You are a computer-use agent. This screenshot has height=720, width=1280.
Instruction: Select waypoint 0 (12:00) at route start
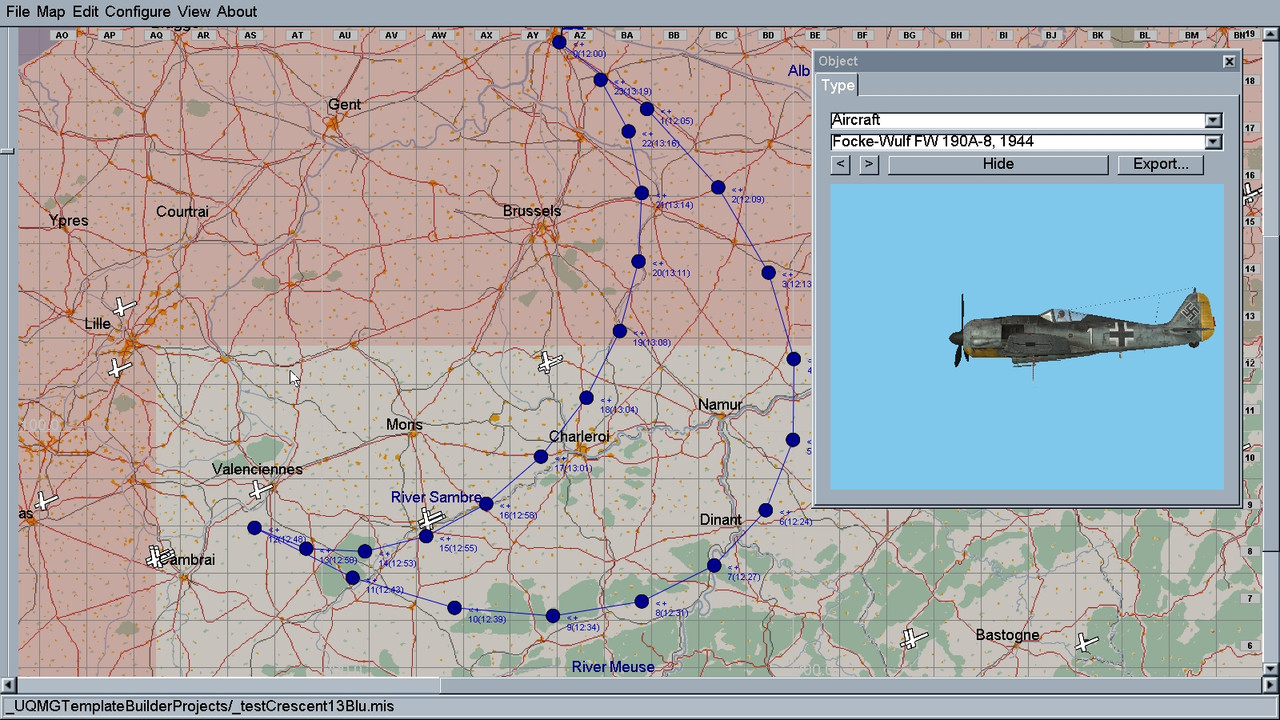(x=559, y=42)
